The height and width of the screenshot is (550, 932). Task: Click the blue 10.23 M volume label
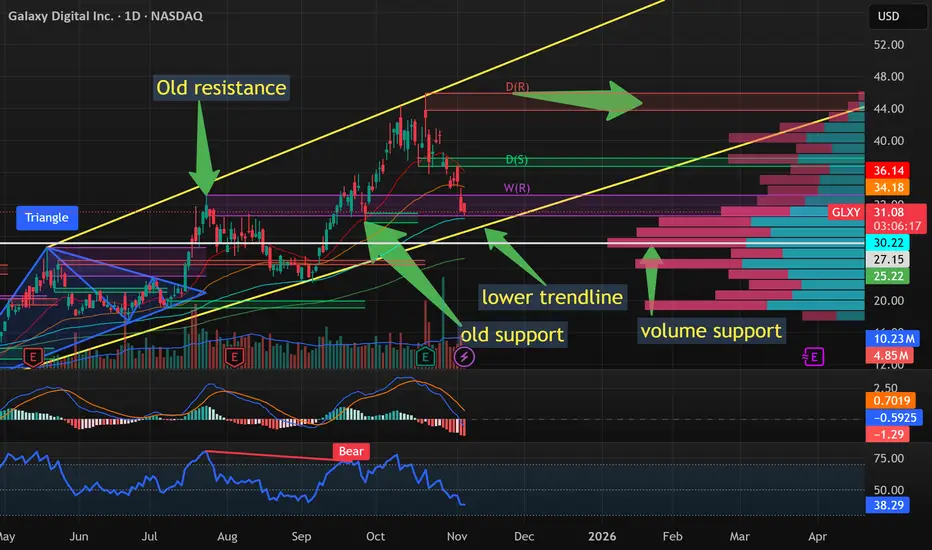tap(893, 339)
